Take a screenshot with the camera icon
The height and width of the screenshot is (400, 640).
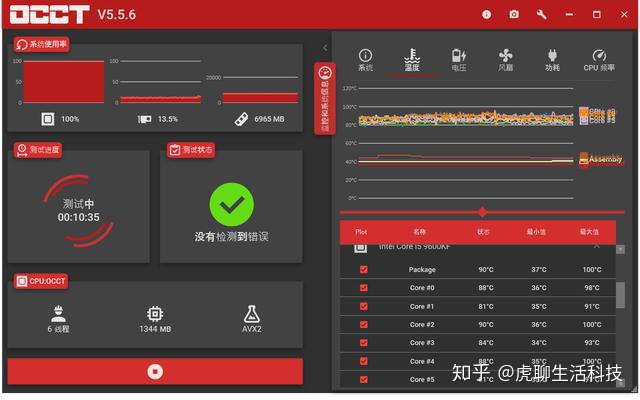(x=514, y=15)
